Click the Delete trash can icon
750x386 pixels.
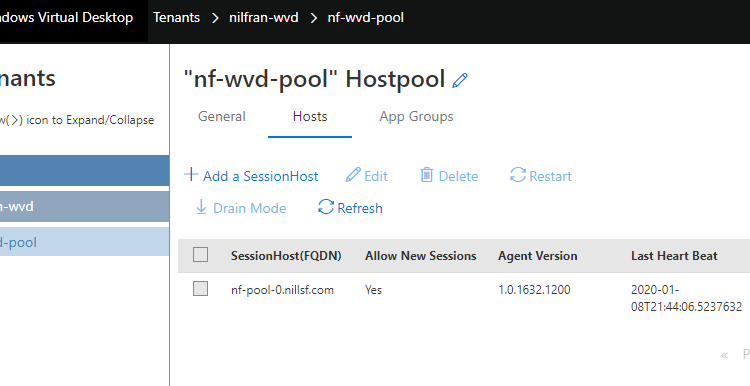click(x=427, y=175)
